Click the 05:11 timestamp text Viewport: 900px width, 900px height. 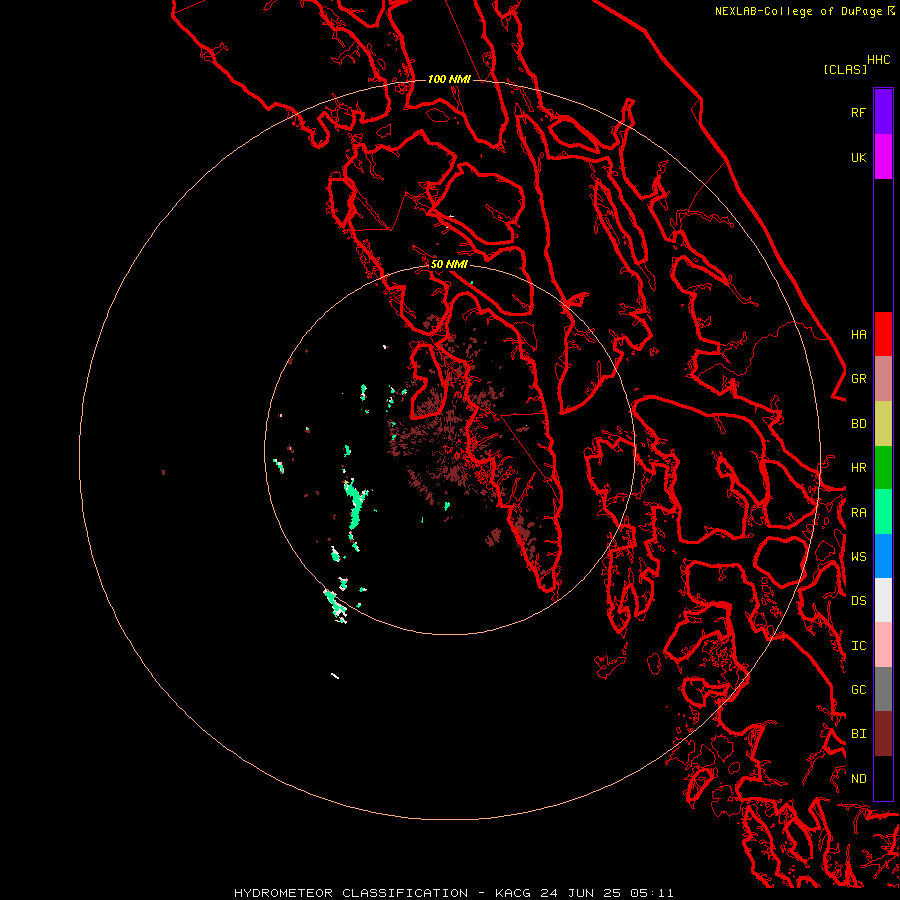point(651,893)
